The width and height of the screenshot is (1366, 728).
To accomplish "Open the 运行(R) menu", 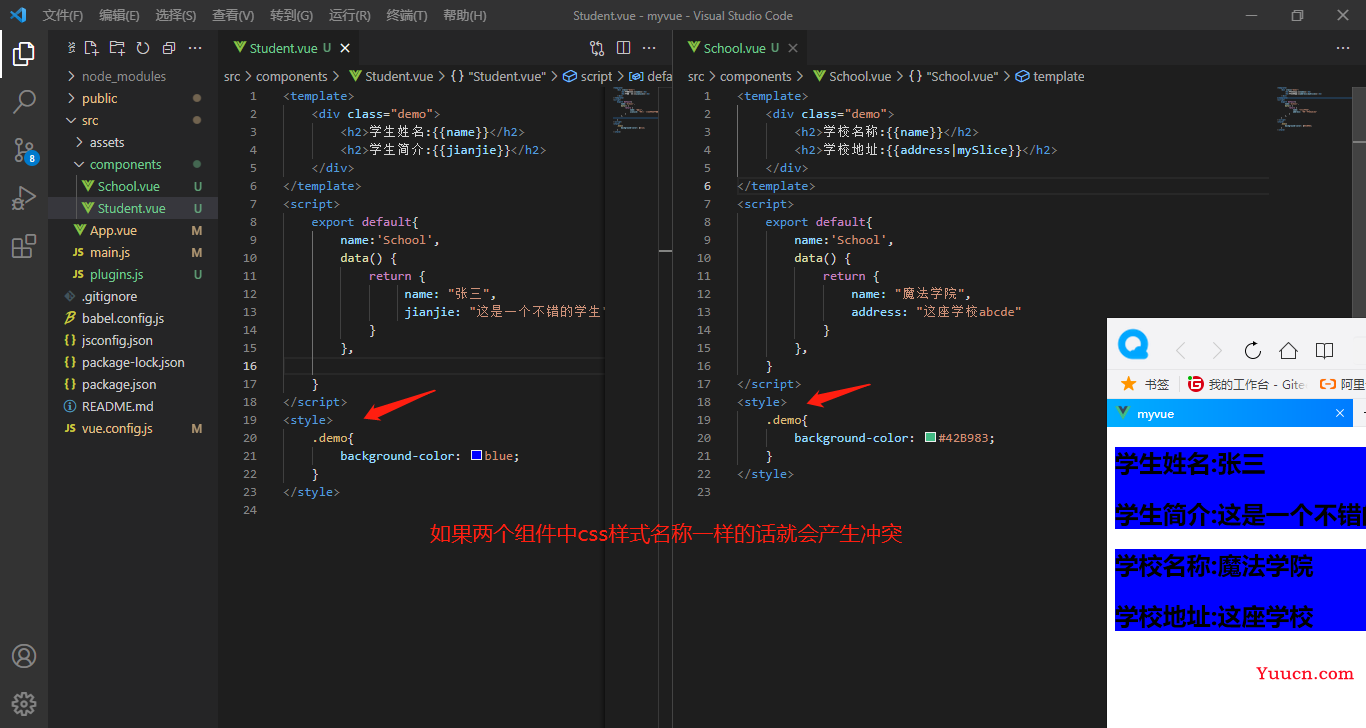I will [x=349, y=15].
